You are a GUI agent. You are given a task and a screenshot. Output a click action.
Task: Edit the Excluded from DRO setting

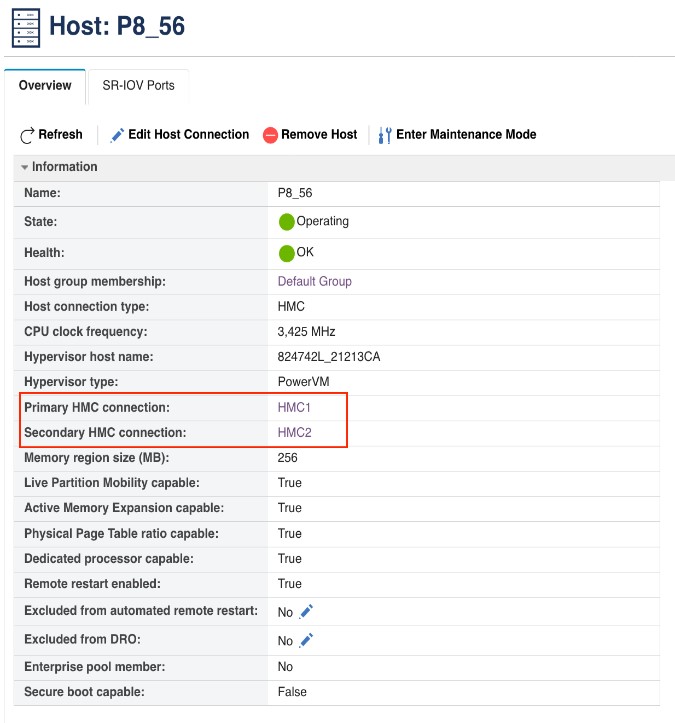[306, 640]
